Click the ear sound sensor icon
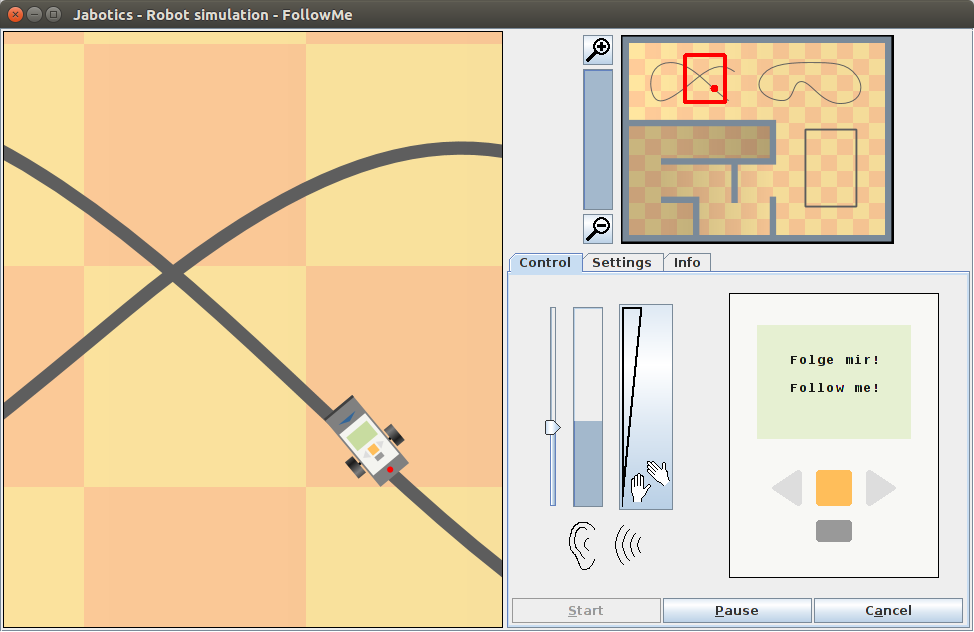974x632 pixels. 583,546
